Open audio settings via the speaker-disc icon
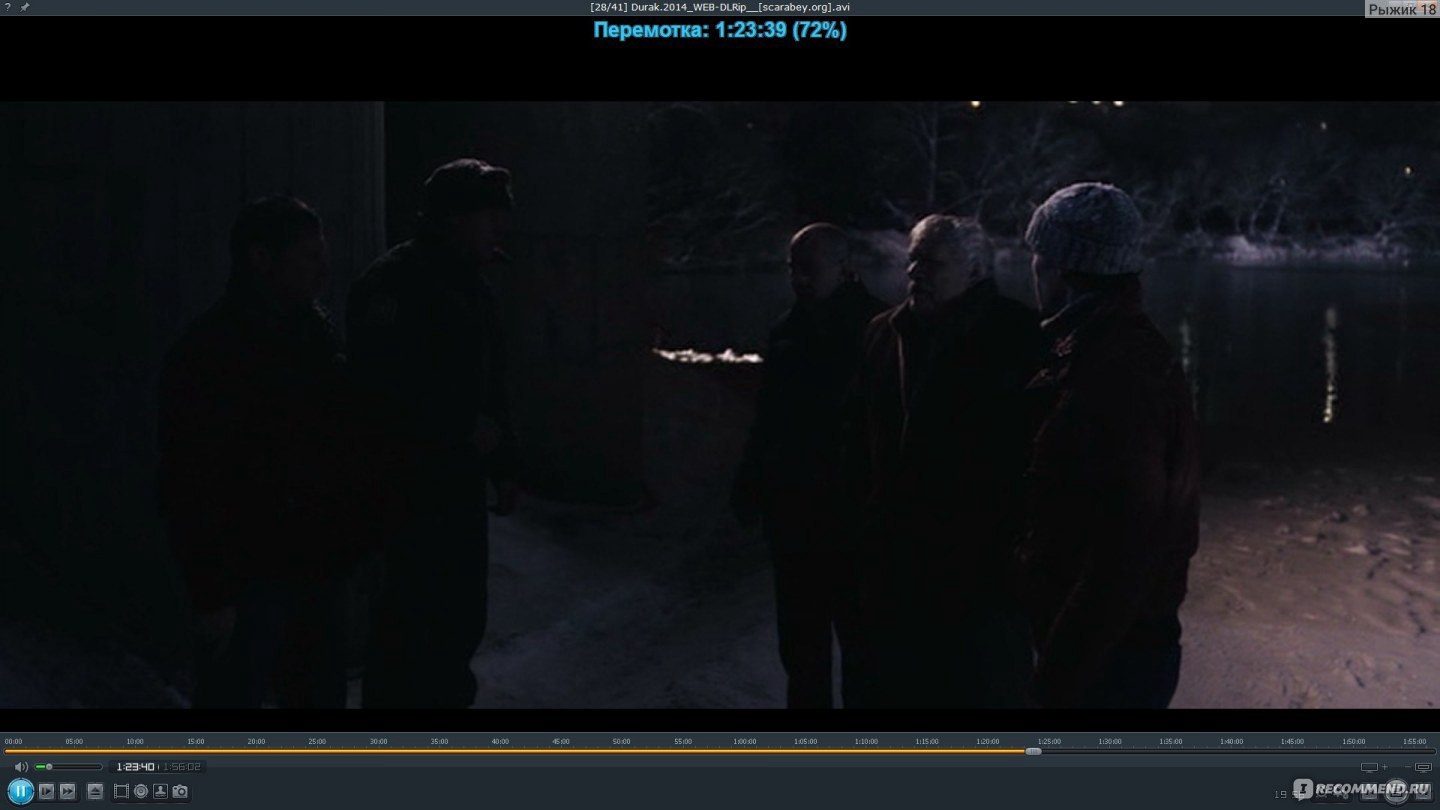The height and width of the screenshot is (810, 1440). click(141, 791)
